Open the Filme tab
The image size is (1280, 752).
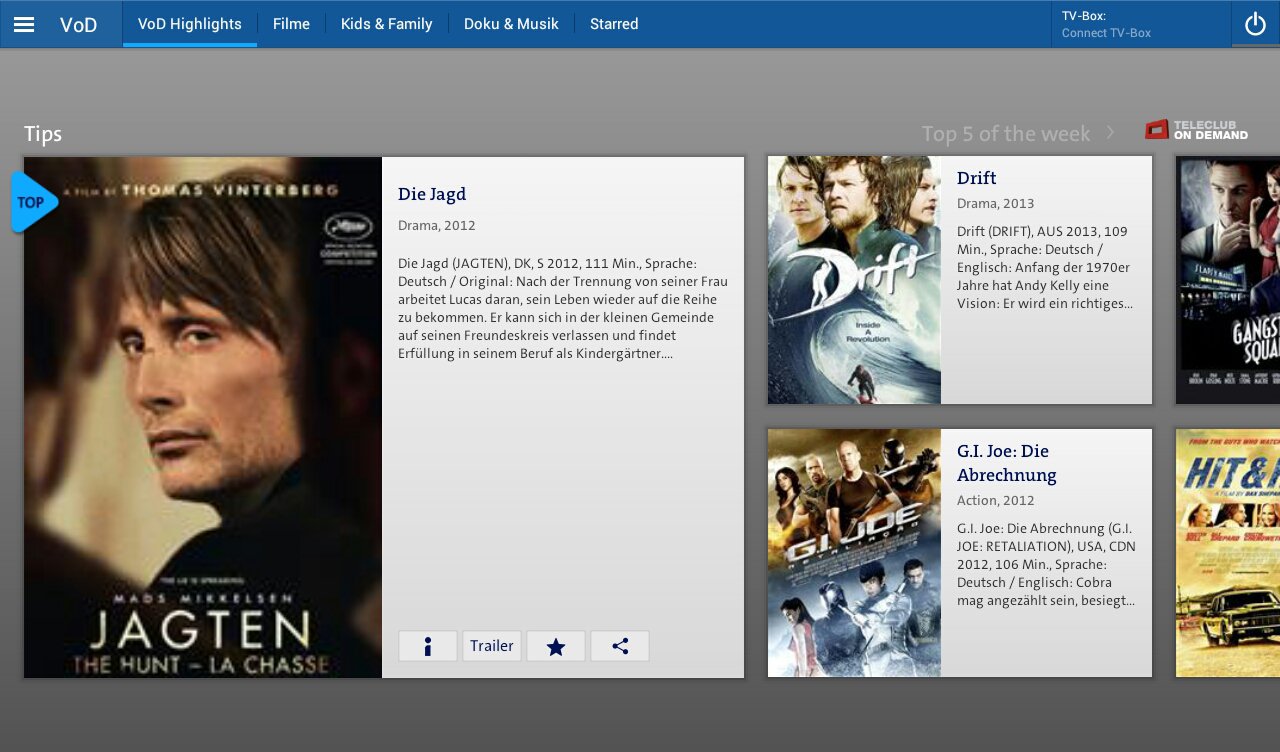pyautogui.click(x=291, y=24)
